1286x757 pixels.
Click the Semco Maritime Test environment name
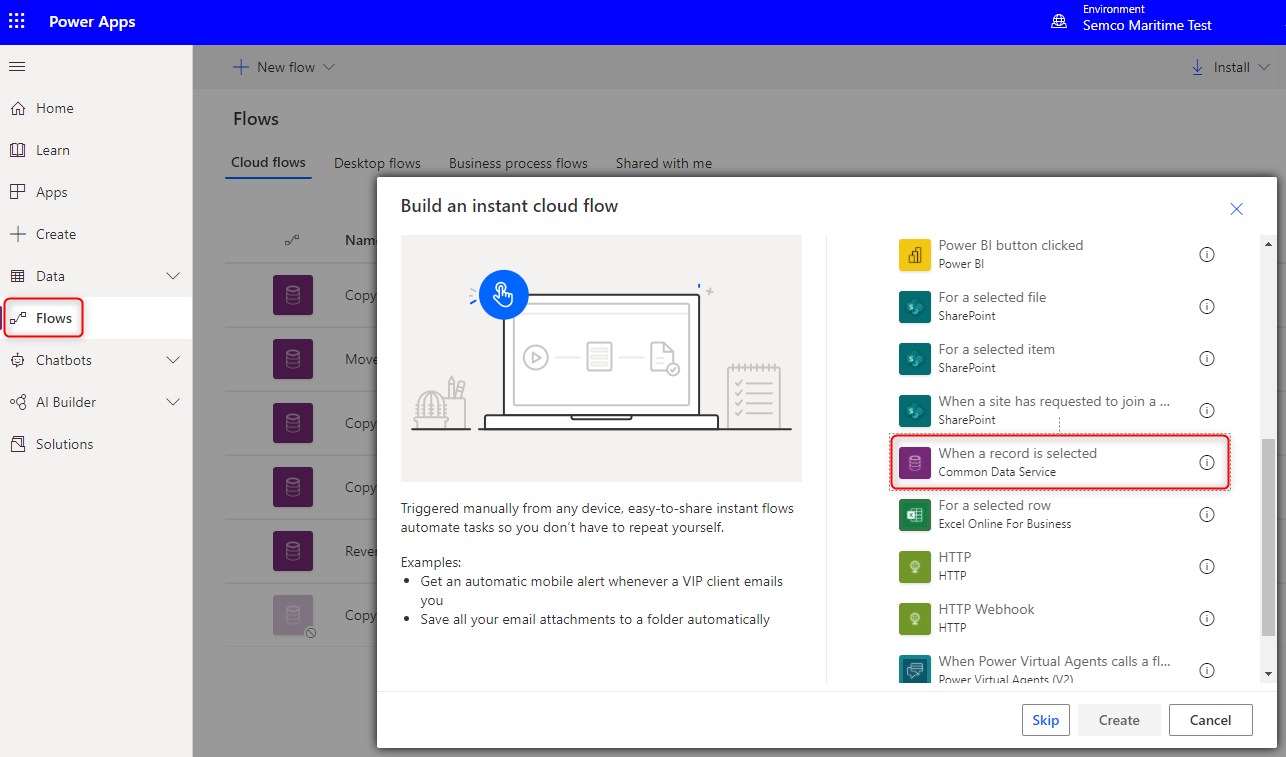click(x=1147, y=26)
